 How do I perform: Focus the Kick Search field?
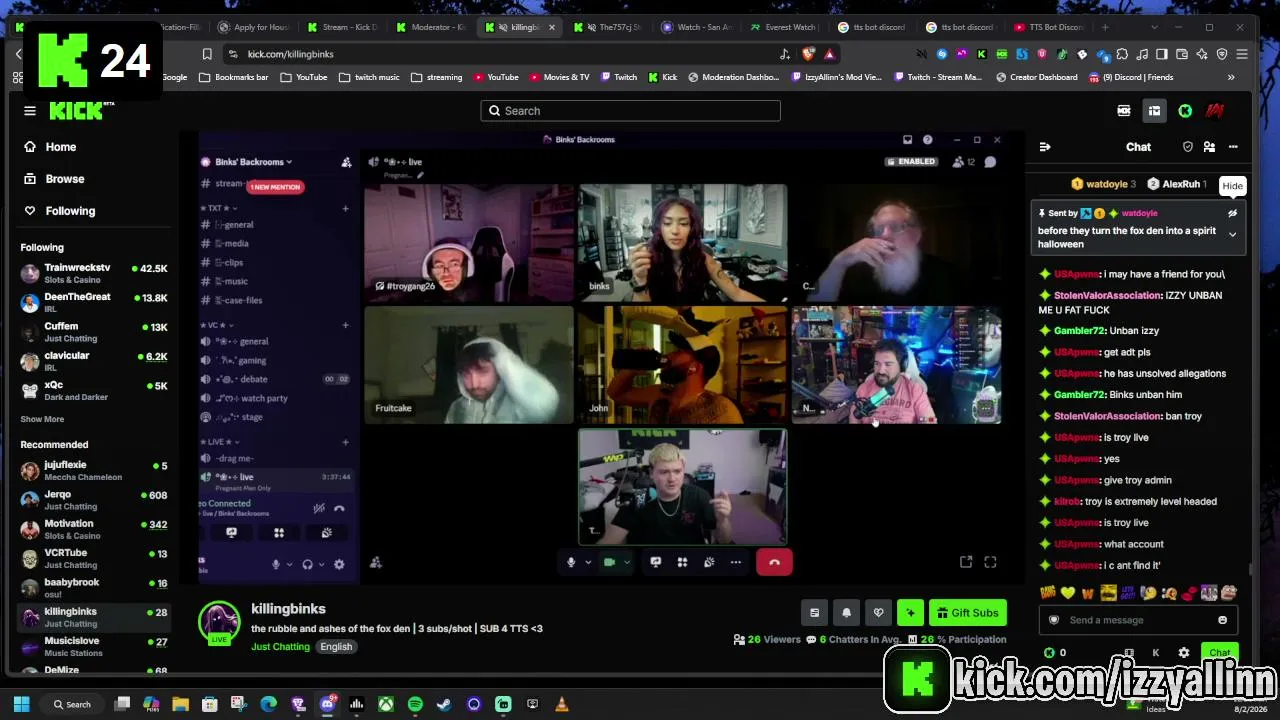click(630, 111)
